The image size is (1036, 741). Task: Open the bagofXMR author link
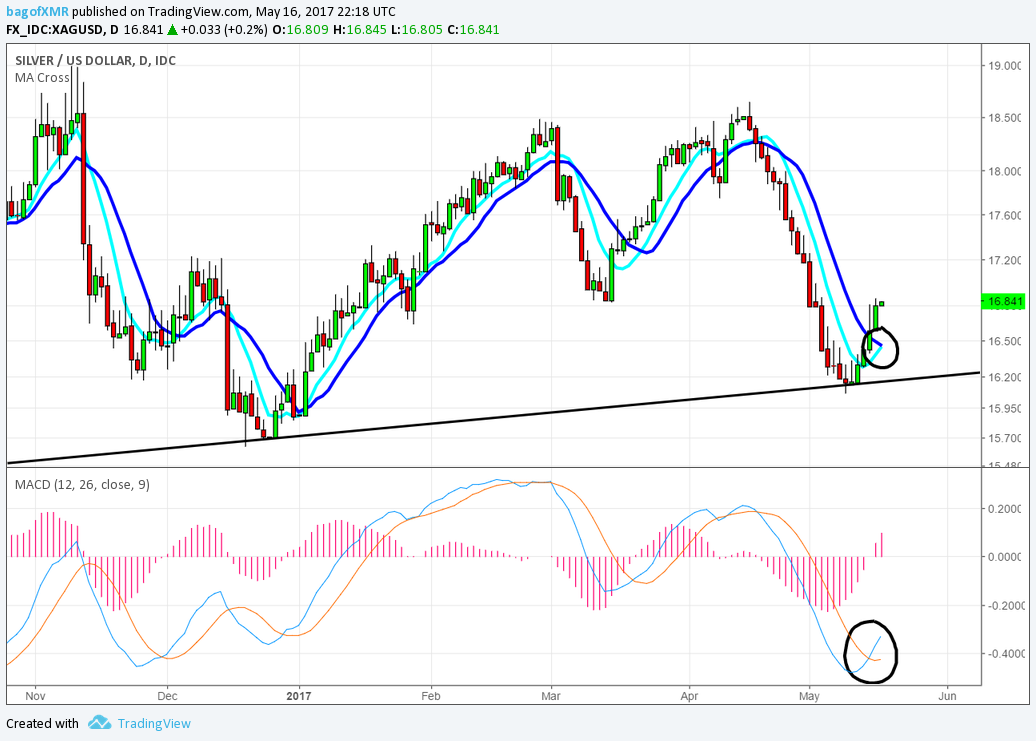(x=38, y=11)
